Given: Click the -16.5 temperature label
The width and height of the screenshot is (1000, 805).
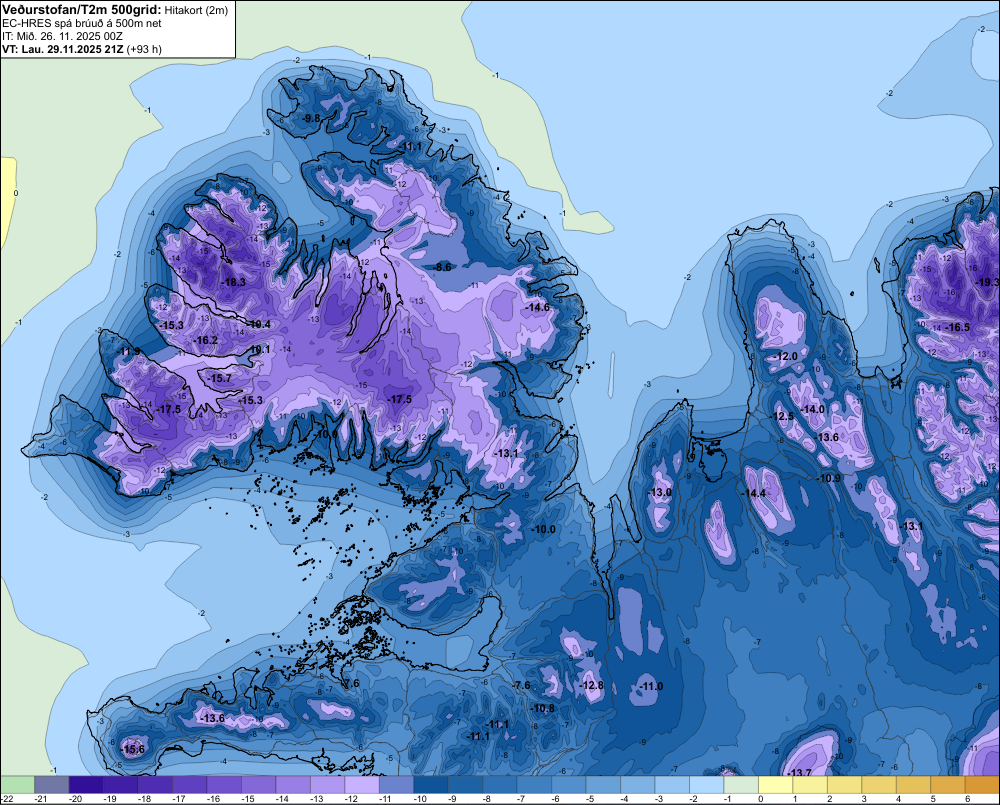Looking at the screenshot, I should (957, 327).
